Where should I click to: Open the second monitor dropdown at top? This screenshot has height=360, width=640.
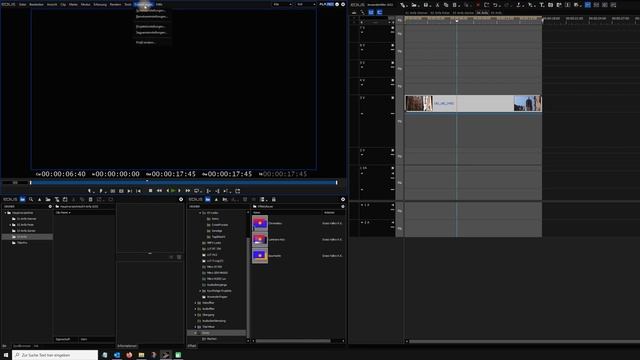pyautogui.click(x=306, y=4)
